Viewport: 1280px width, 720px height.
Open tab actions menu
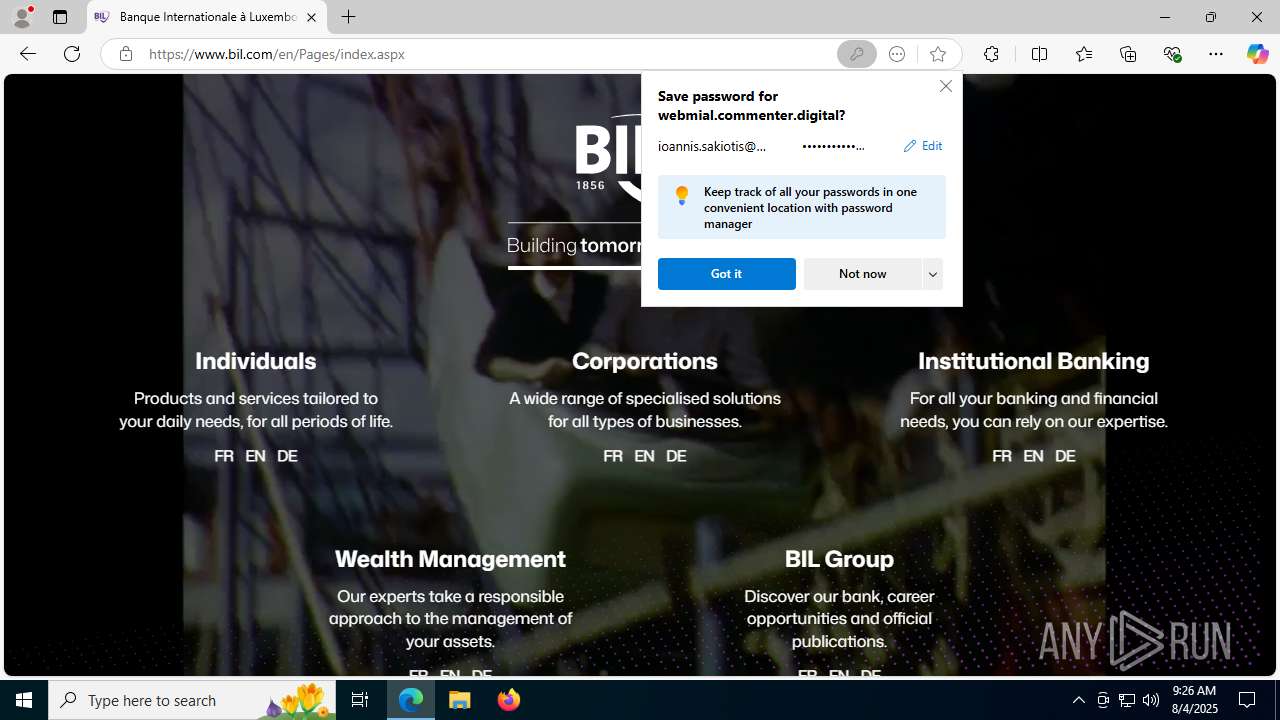tap(60, 17)
